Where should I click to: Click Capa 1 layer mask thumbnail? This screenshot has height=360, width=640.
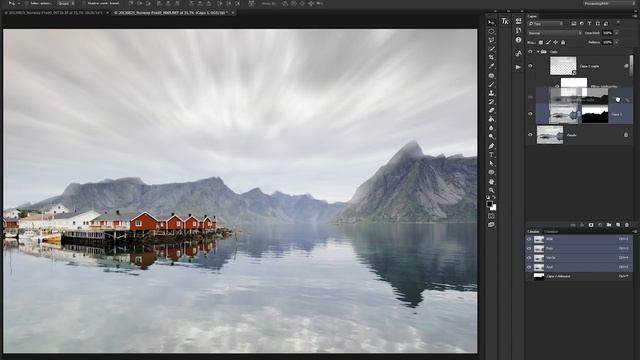pos(595,114)
